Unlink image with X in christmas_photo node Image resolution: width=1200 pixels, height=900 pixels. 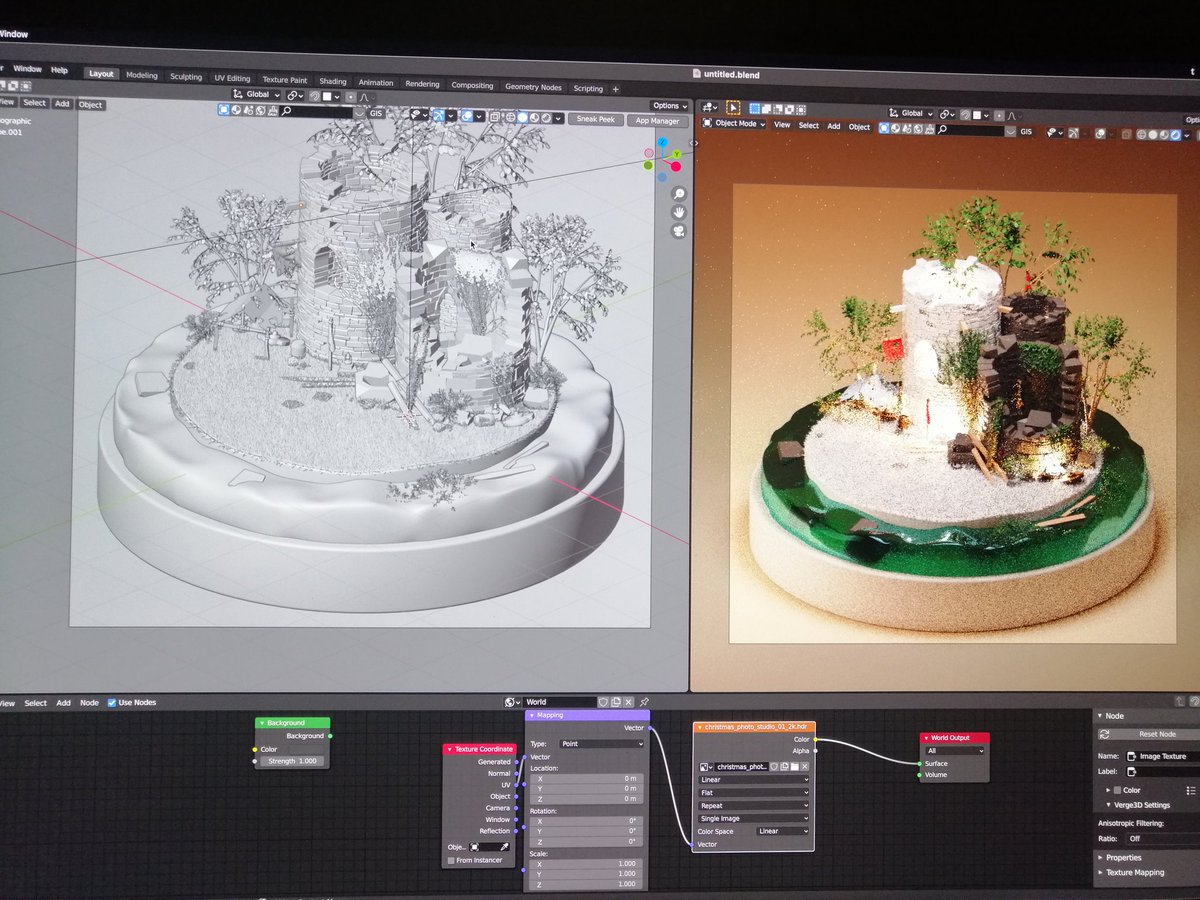click(x=805, y=766)
